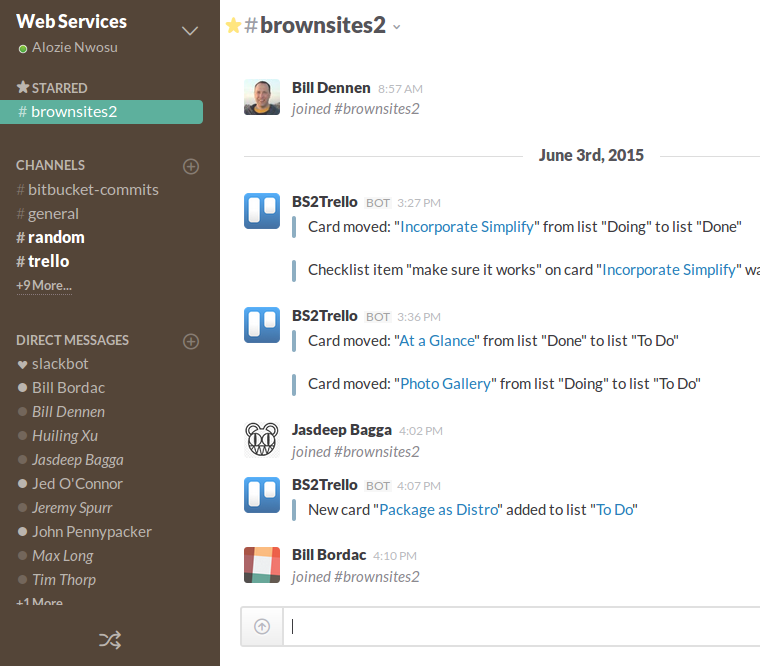
Task: Open direct message with Jasdeep Bagga
Action: click(x=78, y=460)
